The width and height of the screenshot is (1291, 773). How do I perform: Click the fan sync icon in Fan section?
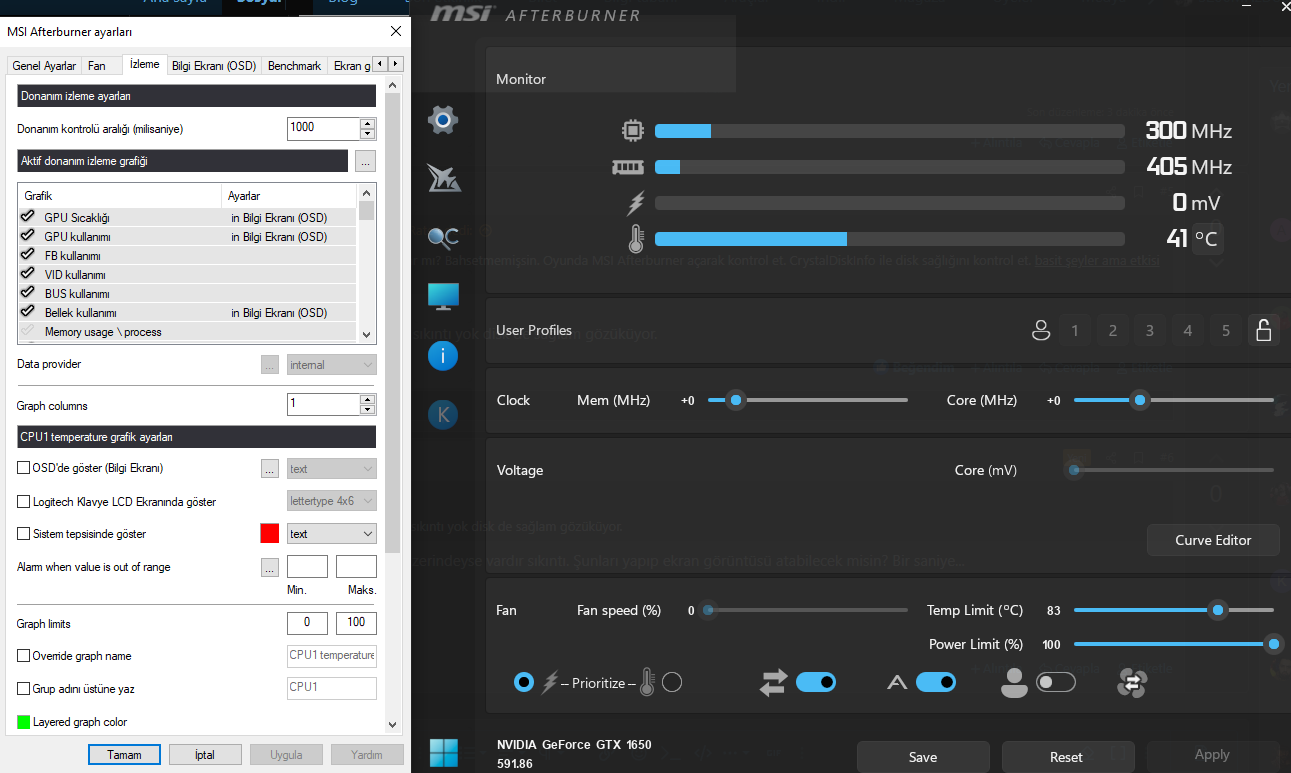pyautogui.click(x=1132, y=683)
